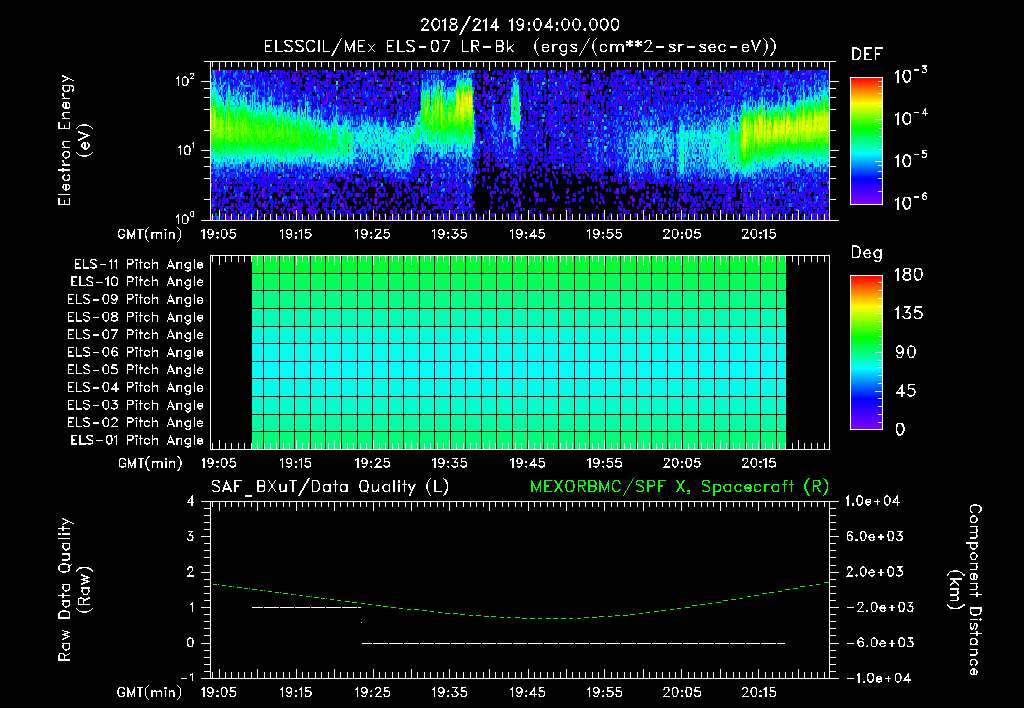Click the 135 tick on Deg color bar
Image resolution: width=1024 pixels, height=708 pixels.
click(908, 314)
